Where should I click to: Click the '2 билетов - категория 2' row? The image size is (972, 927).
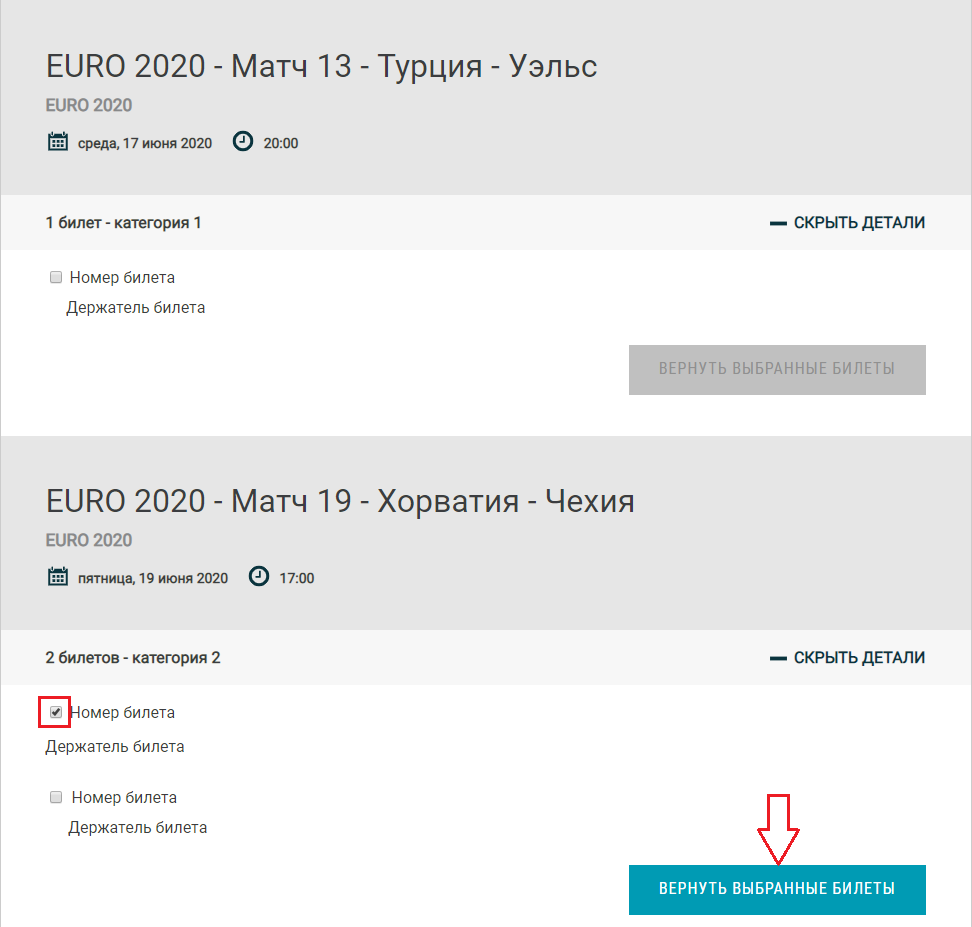coord(486,658)
